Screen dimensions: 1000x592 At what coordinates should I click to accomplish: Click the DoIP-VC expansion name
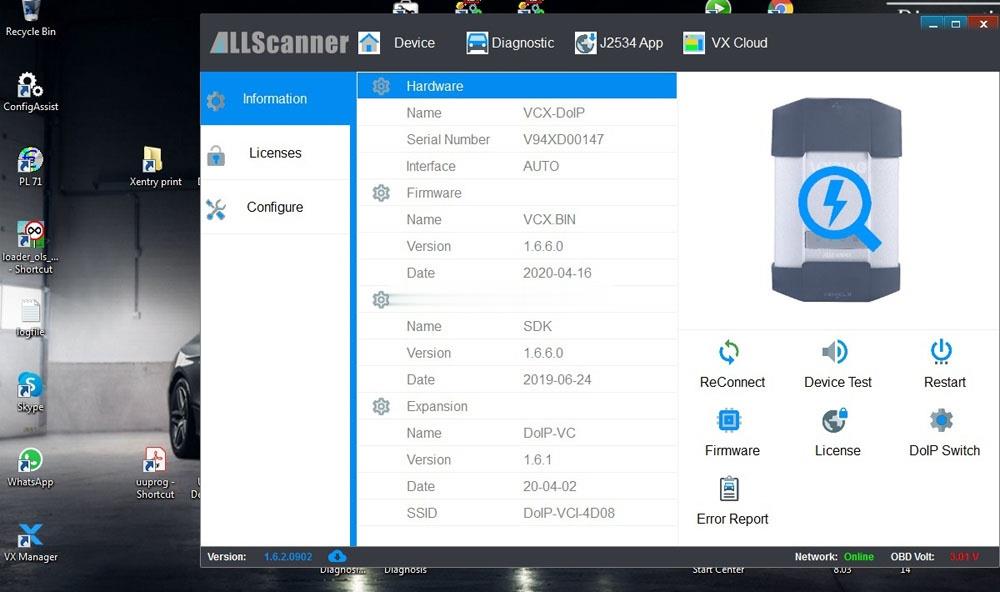point(549,433)
